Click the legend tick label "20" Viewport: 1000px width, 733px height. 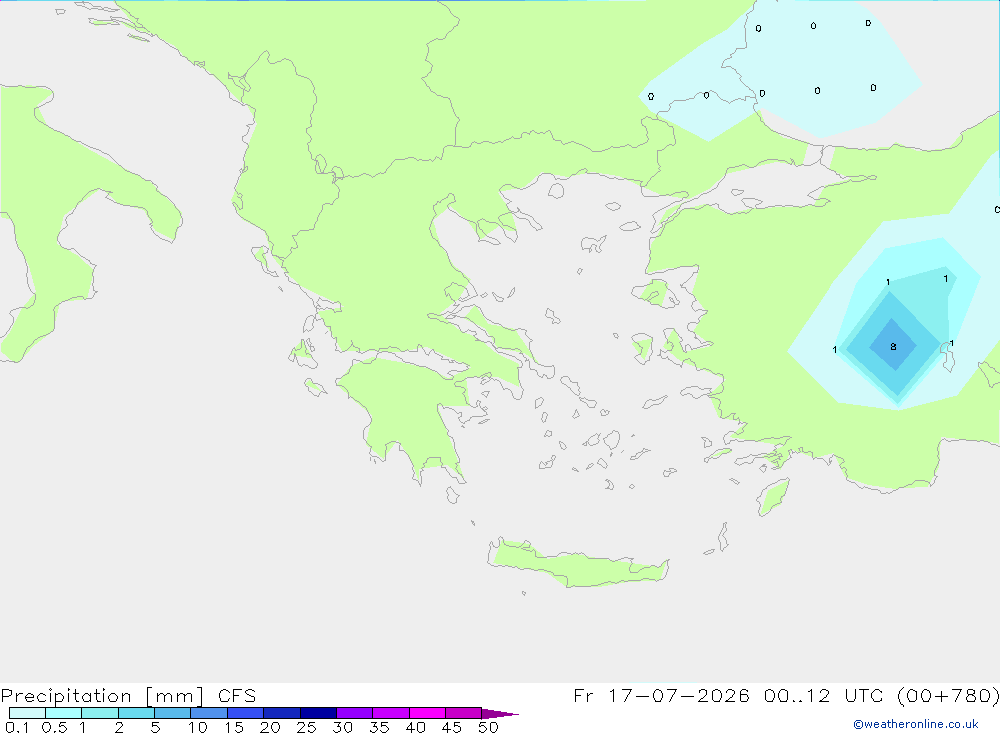pyautogui.click(x=270, y=727)
